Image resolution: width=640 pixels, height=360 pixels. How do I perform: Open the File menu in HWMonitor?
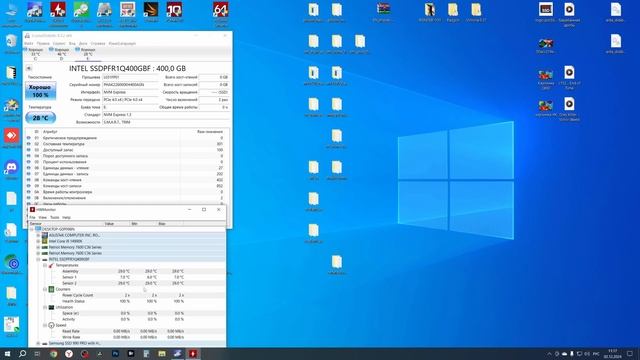click(32, 218)
